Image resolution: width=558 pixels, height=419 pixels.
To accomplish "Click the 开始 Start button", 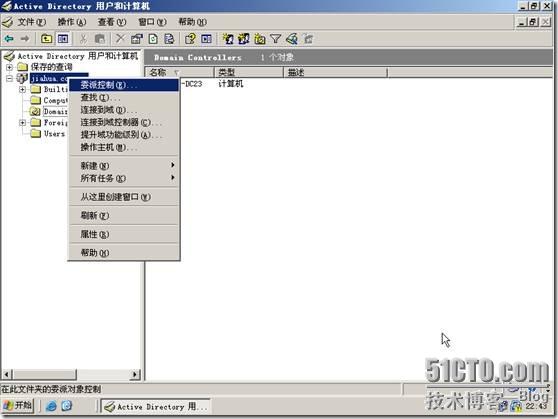I will click(x=18, y=405).
